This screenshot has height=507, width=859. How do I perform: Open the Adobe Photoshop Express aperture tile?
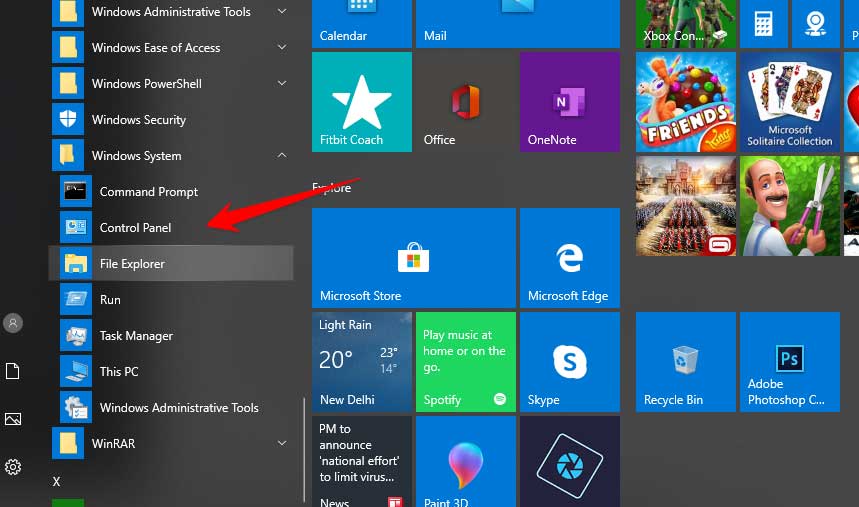pyautogui.click(x=570, y=462)
